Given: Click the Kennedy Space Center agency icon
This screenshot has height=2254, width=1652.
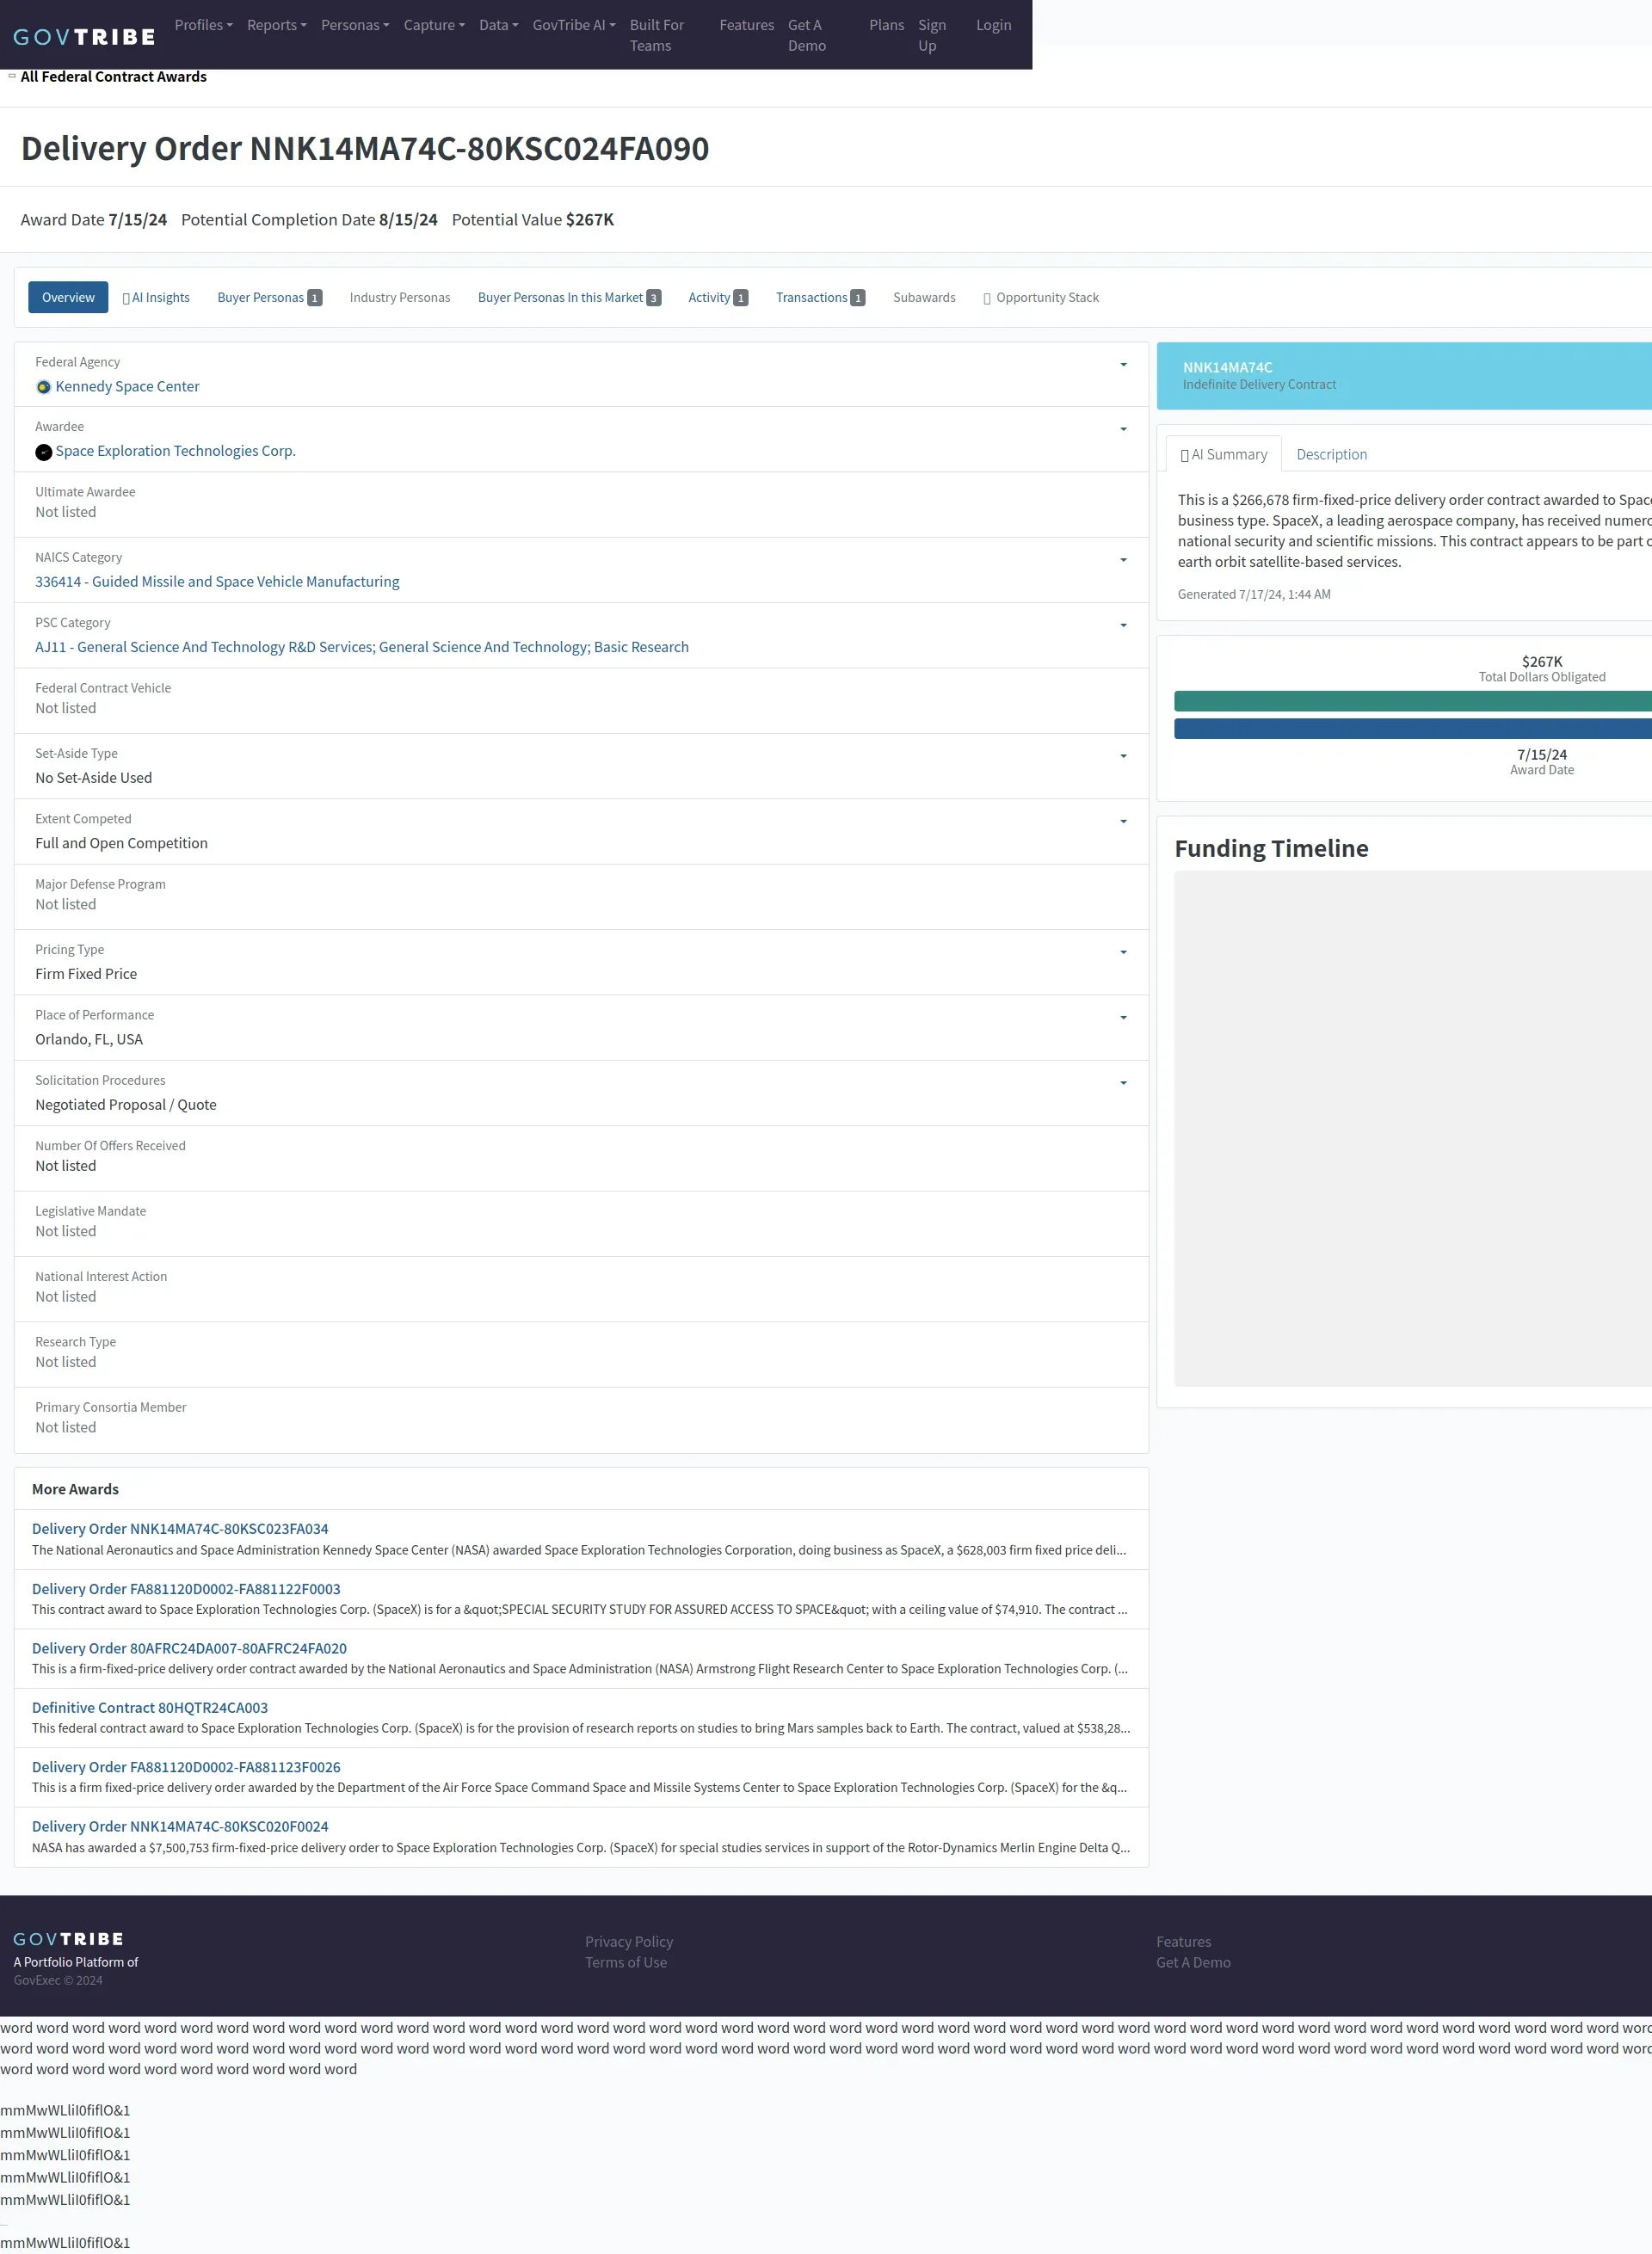Looking at the screenshot, I should 44,387.
